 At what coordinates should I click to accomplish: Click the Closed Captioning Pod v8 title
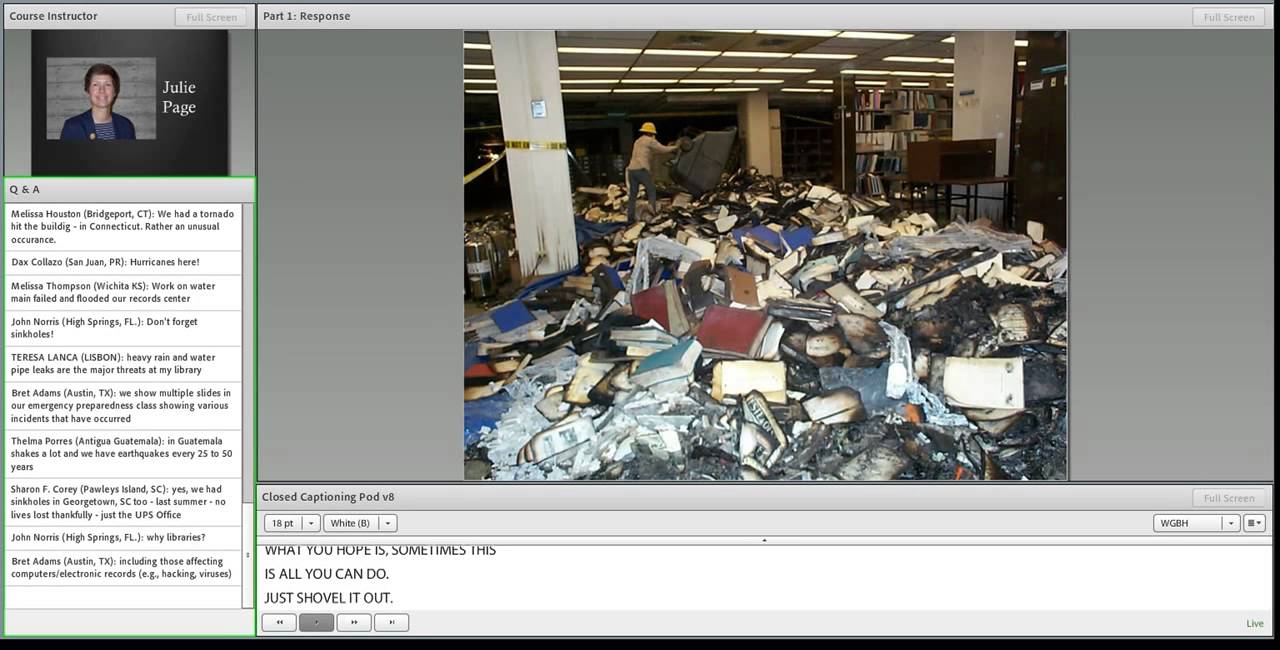tap(328, 497)
